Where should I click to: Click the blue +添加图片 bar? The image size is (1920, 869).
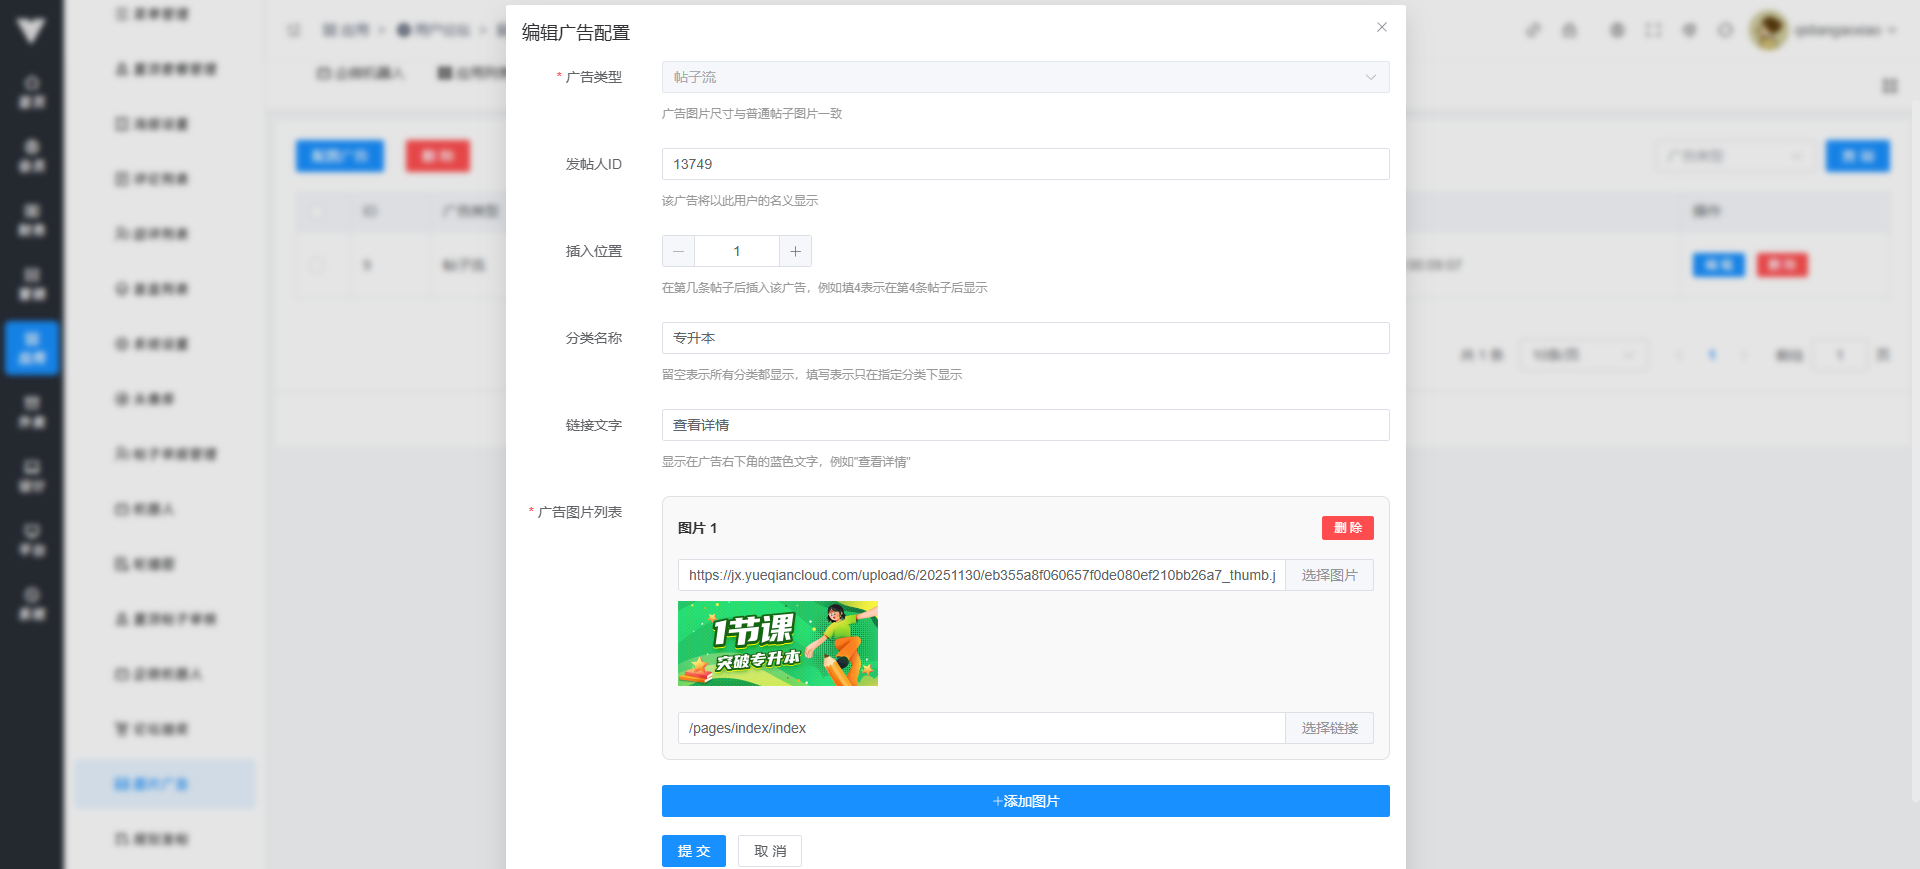point(1024,801)
